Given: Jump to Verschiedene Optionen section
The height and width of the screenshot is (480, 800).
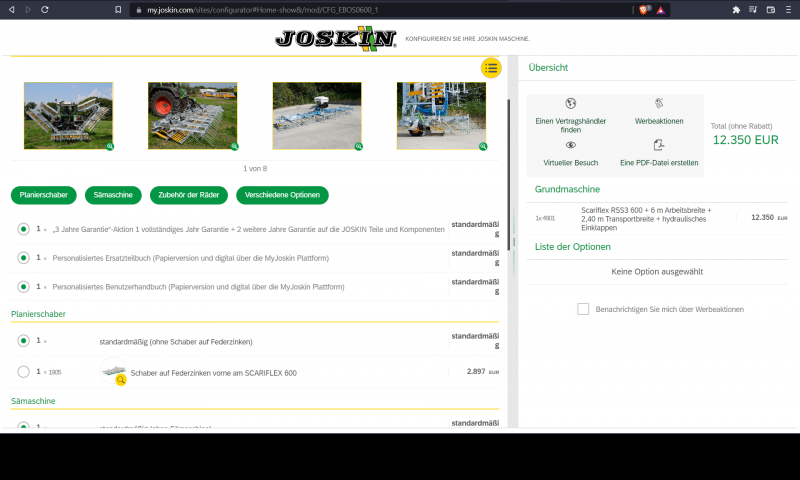Looking at the screenshot, I should tap(282, 195).
